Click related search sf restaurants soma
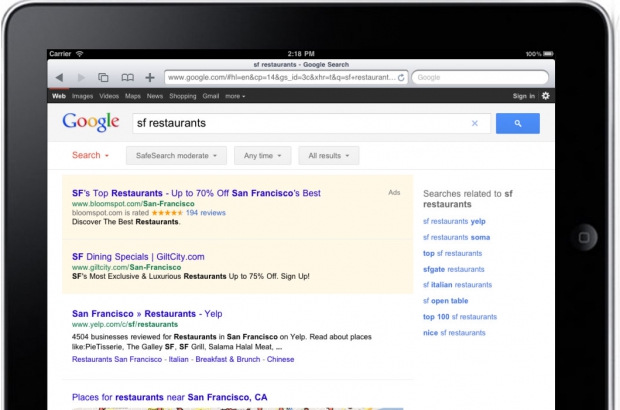 pos(456,237)
